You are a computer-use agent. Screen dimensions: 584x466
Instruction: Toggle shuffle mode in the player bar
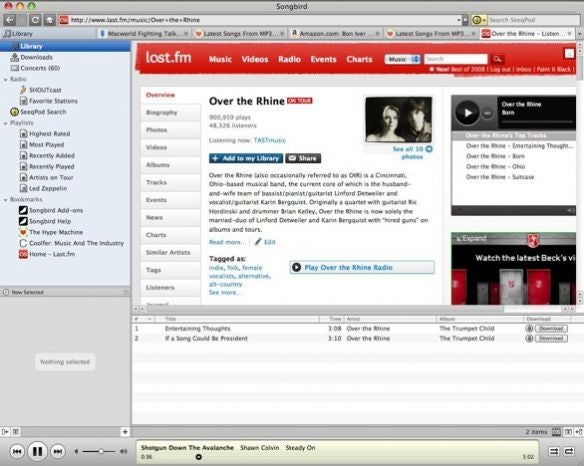pyautogui.click(x=554, y=451)
